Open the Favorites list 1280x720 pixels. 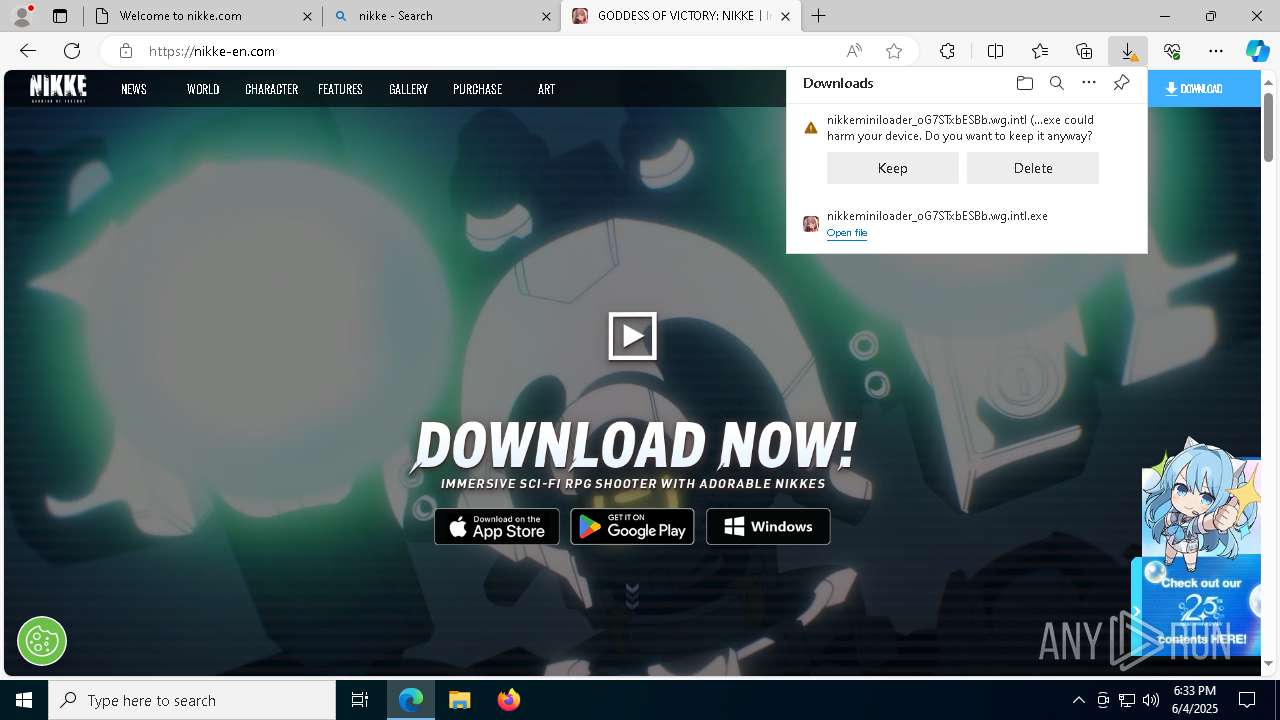(1040, 51)
